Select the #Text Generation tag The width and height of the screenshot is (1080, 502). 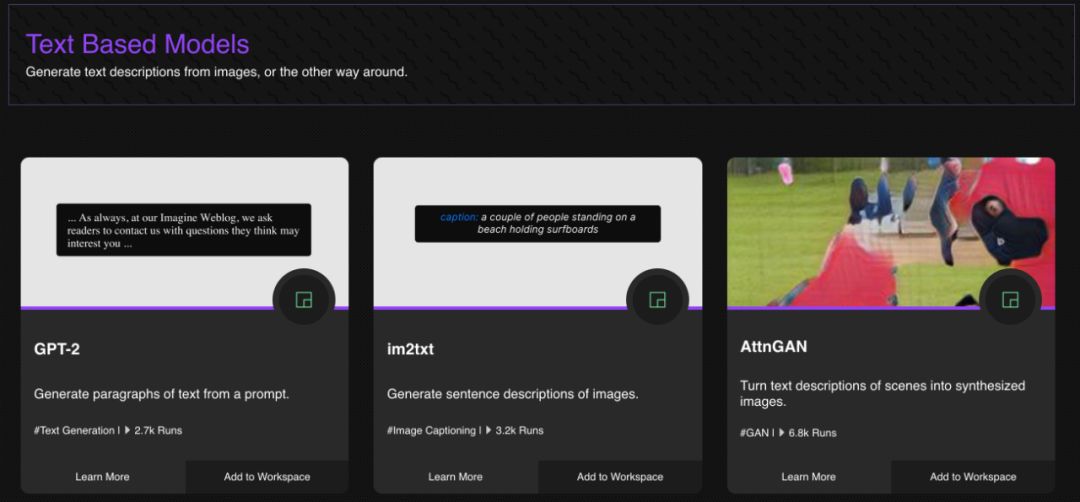click(x=74, y=431)
